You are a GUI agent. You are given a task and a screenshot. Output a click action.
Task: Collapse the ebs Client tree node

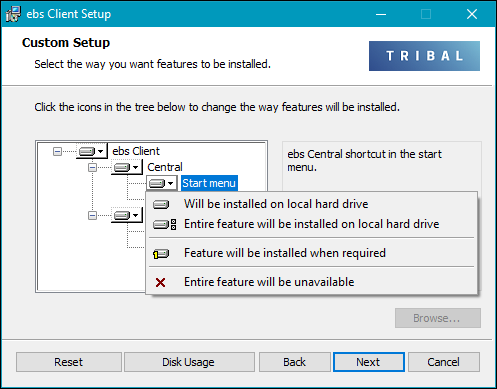coord(57,152)
